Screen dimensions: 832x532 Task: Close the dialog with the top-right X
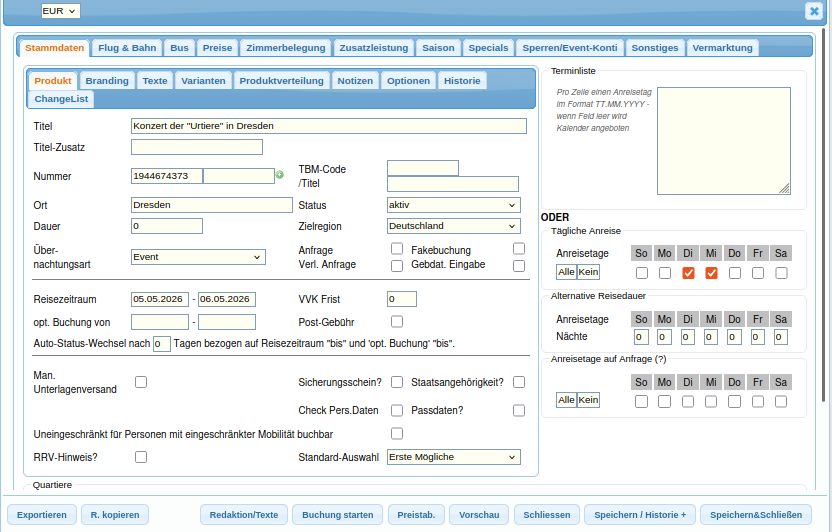(813, 11)
